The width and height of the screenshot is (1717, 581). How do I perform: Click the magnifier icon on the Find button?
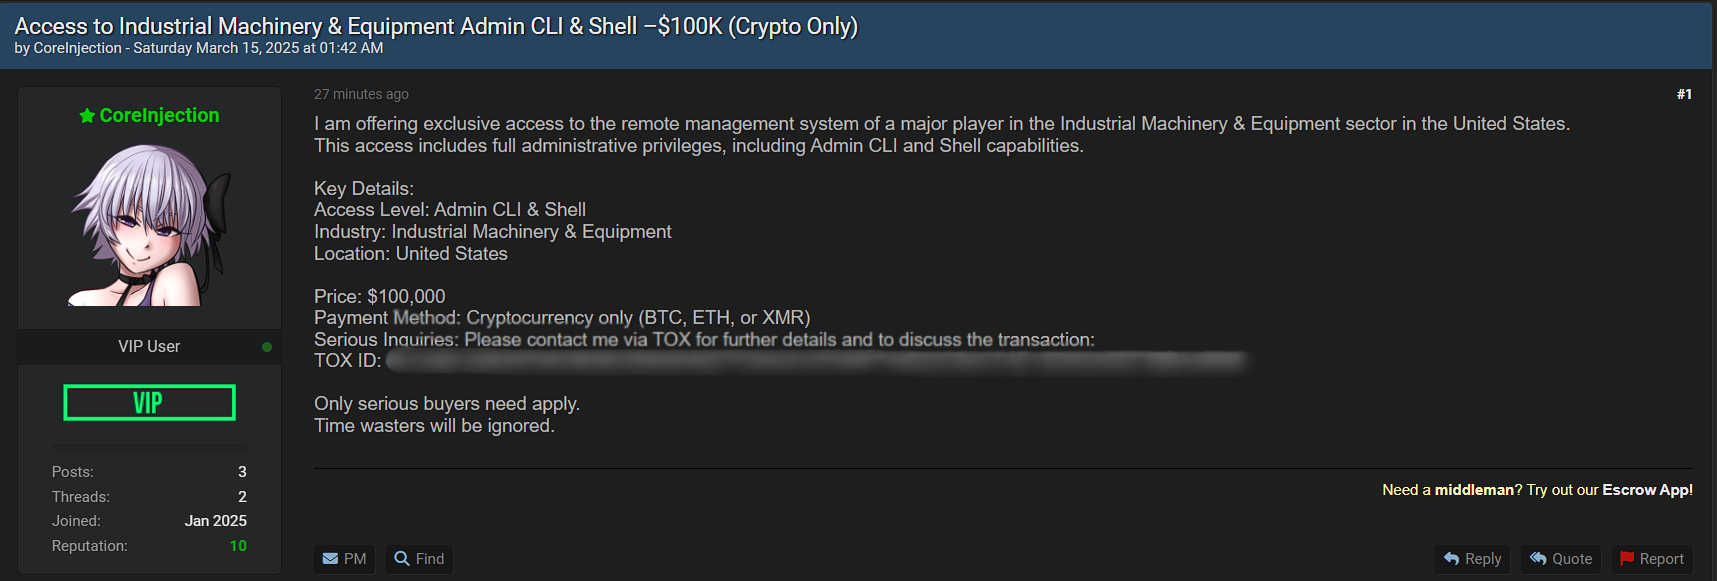pyautogui.click(x=402, y=559)
